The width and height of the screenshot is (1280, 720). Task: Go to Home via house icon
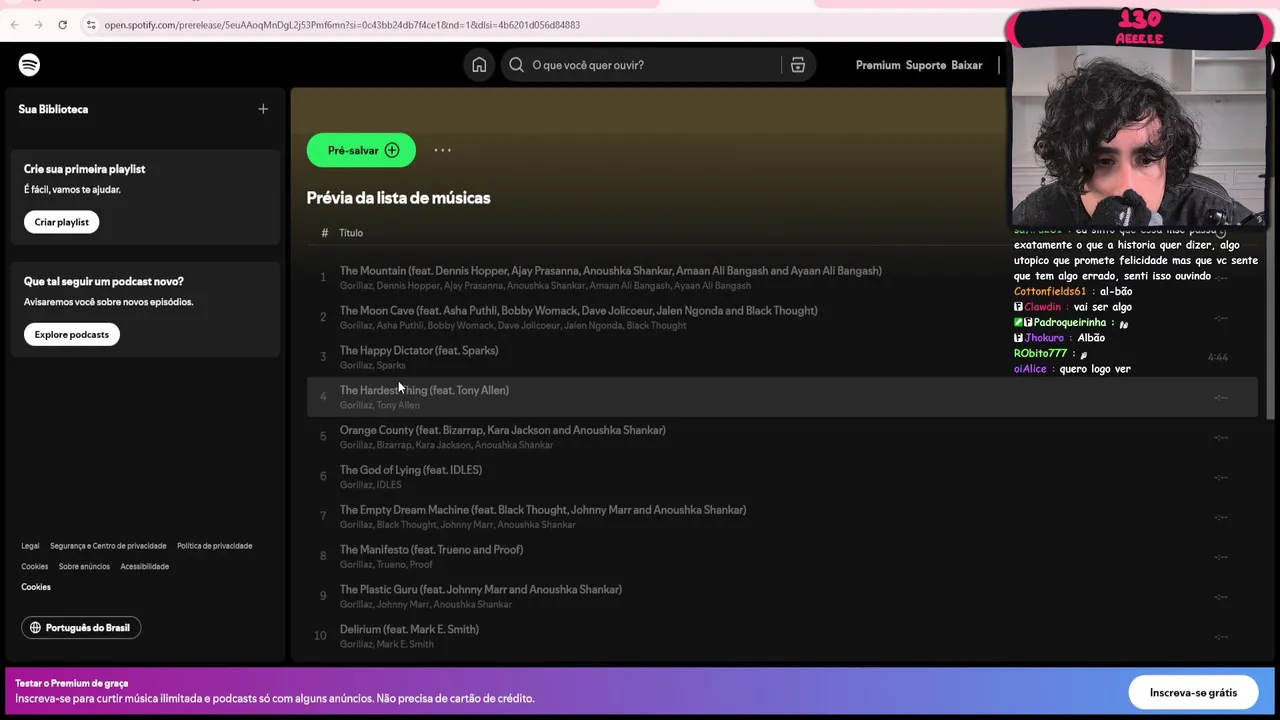(479, 65)
